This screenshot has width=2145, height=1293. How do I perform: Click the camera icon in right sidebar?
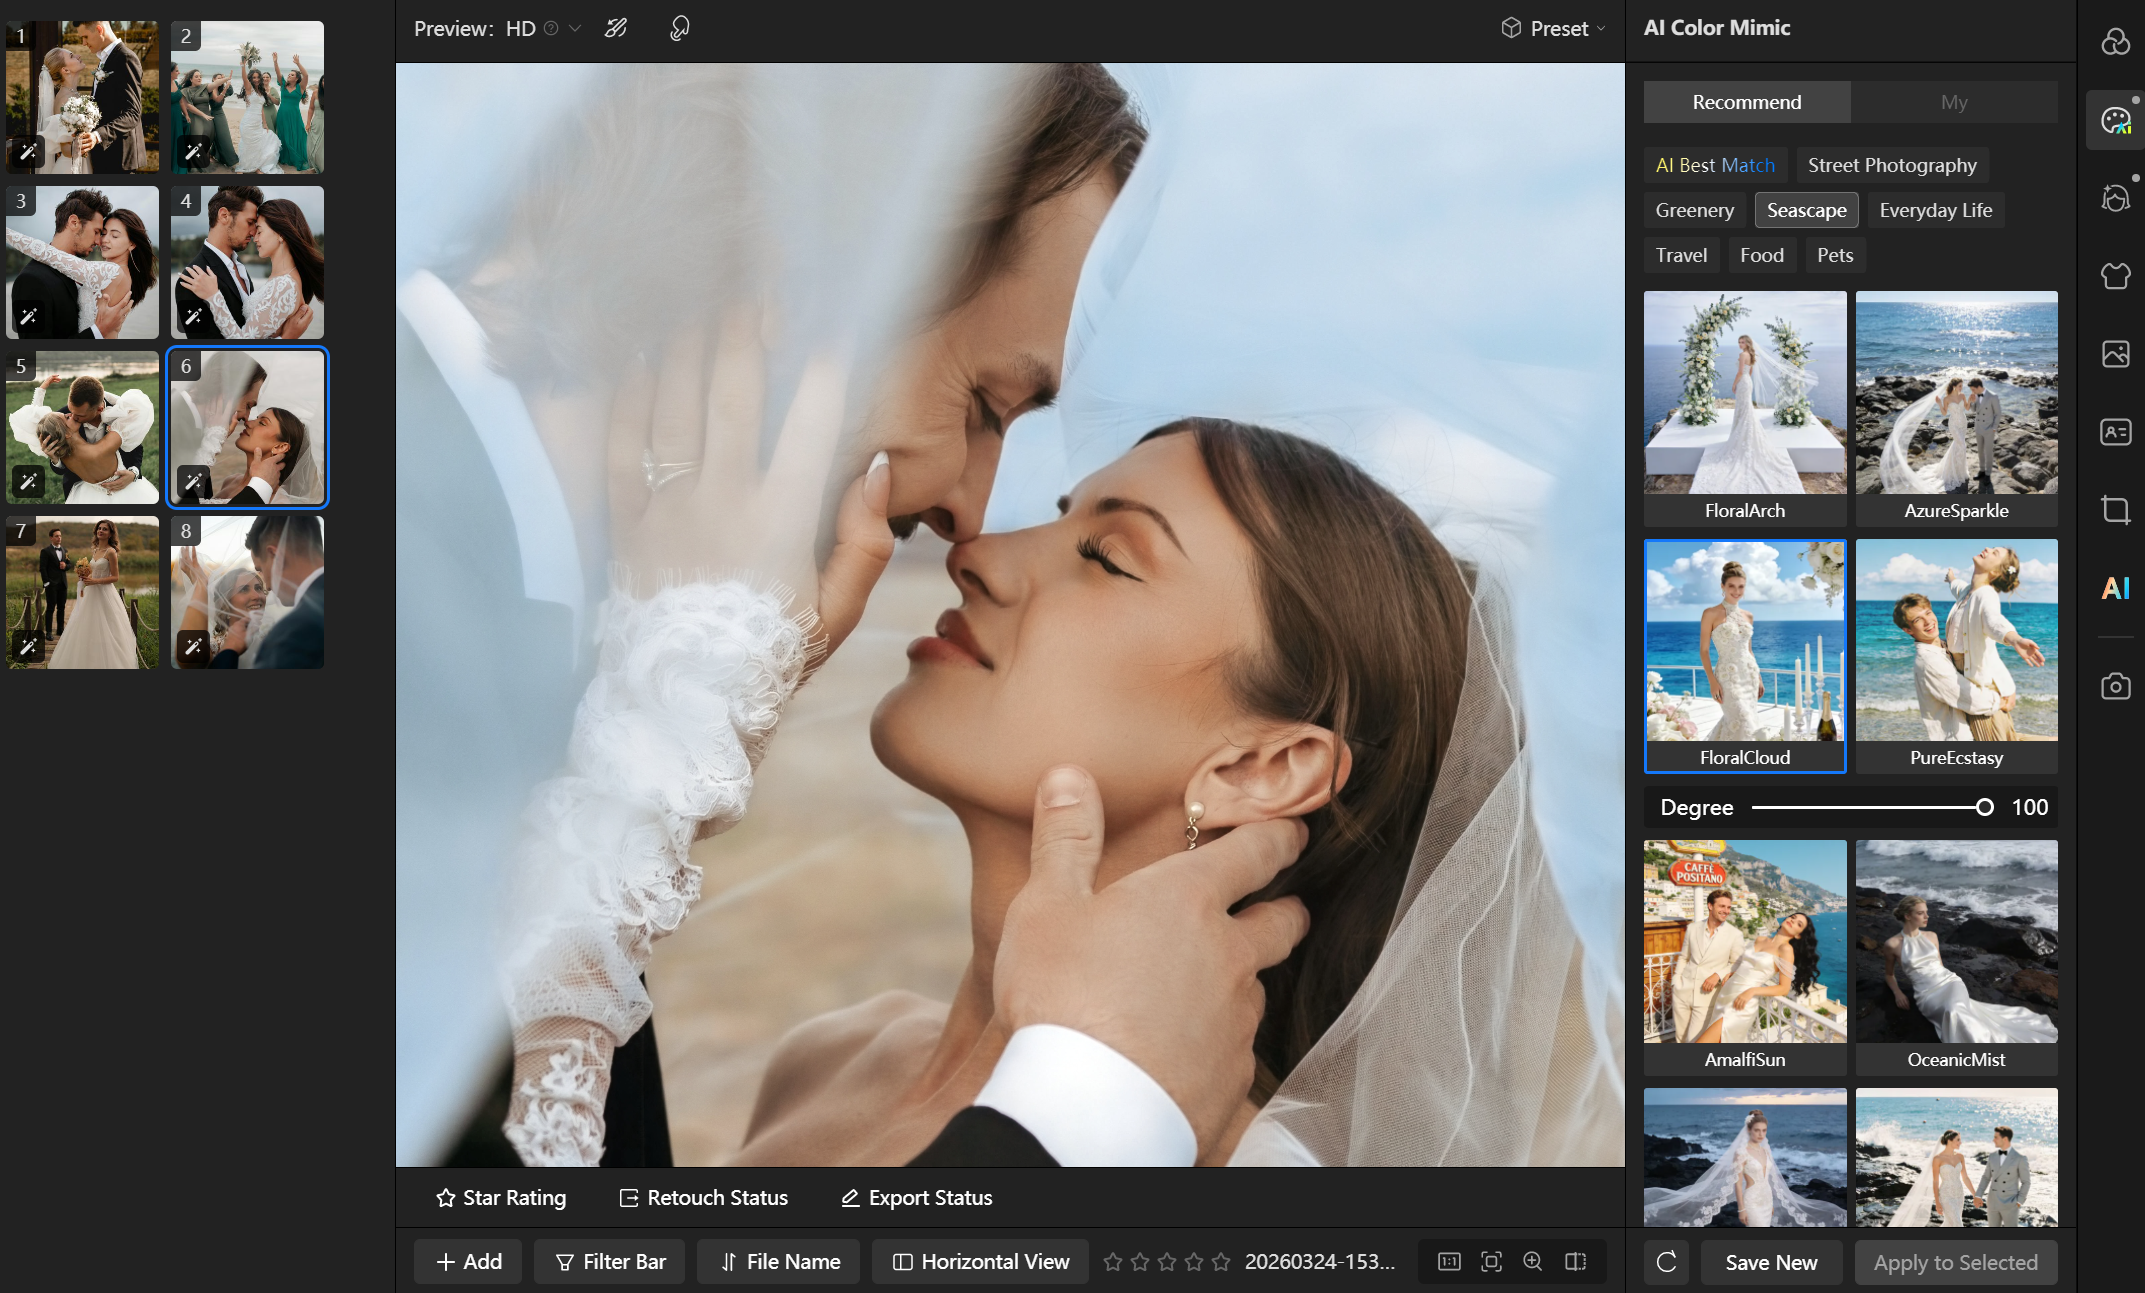tap(2114, 687)
